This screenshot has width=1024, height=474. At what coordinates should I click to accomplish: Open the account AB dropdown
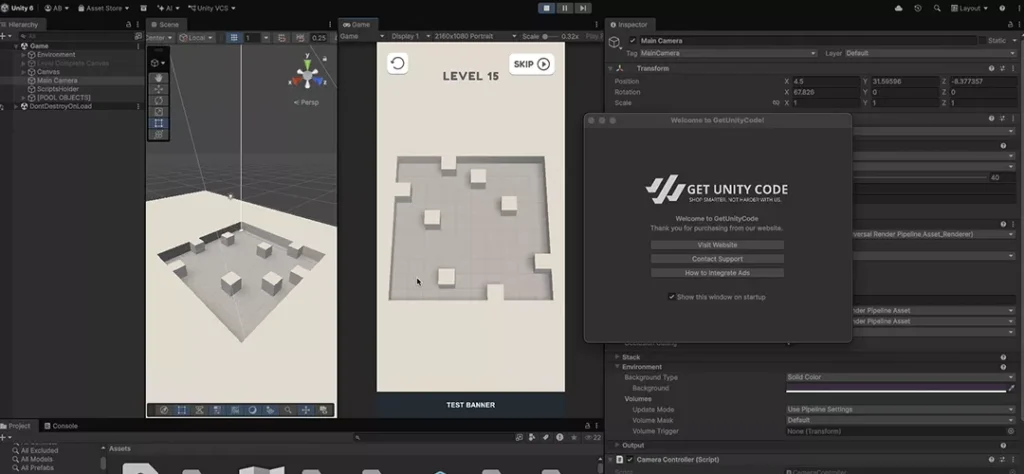[x=57, y=8]
